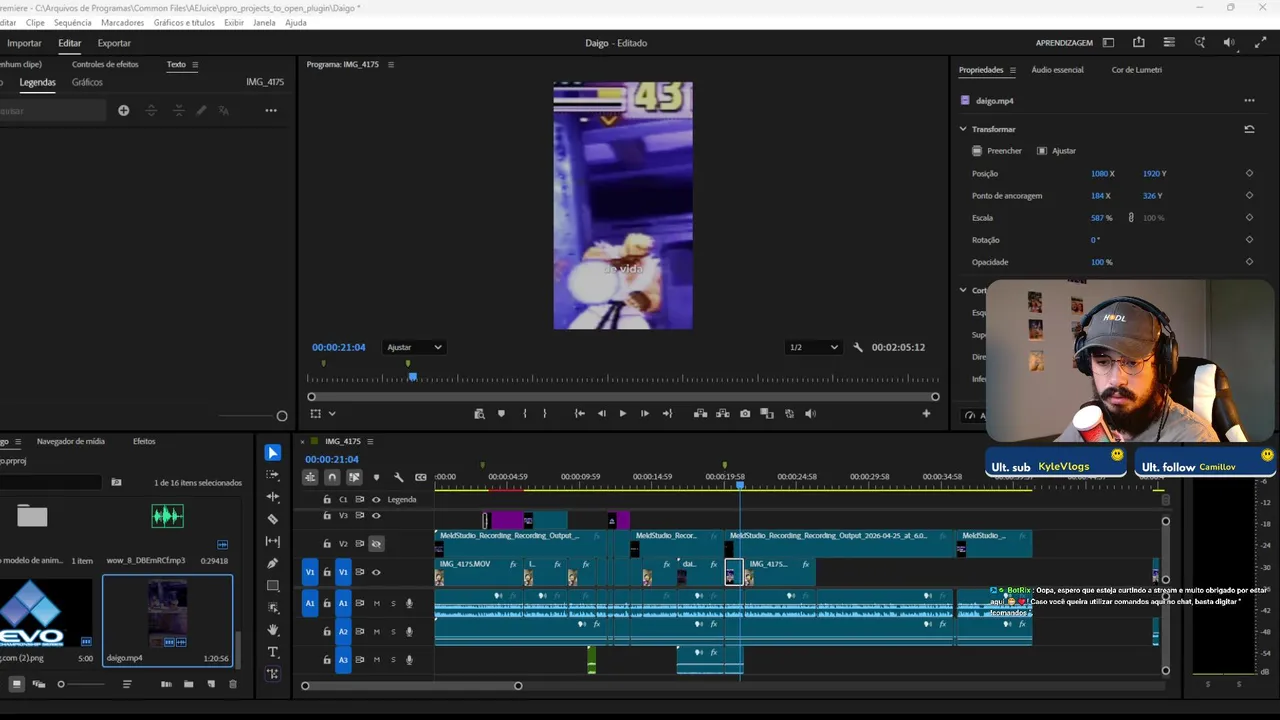The image size is (1280, 720).
Task: Toggle full screen video icon
Action: click(1260, 43)
